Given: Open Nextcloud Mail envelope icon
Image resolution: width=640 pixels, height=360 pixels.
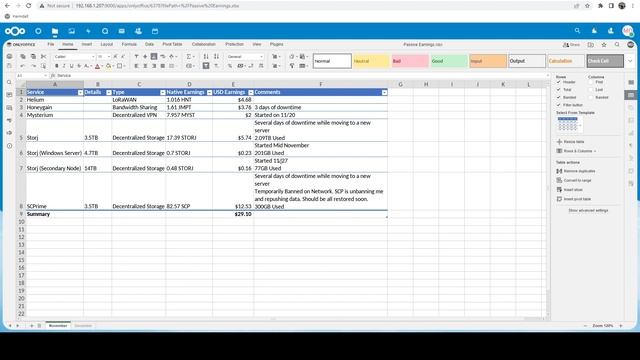Looking at the screenshot, I should [x=122, y=31].
